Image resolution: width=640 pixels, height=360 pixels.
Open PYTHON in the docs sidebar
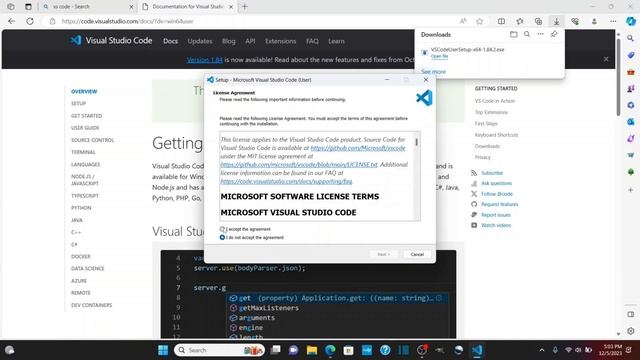(81, 208)
